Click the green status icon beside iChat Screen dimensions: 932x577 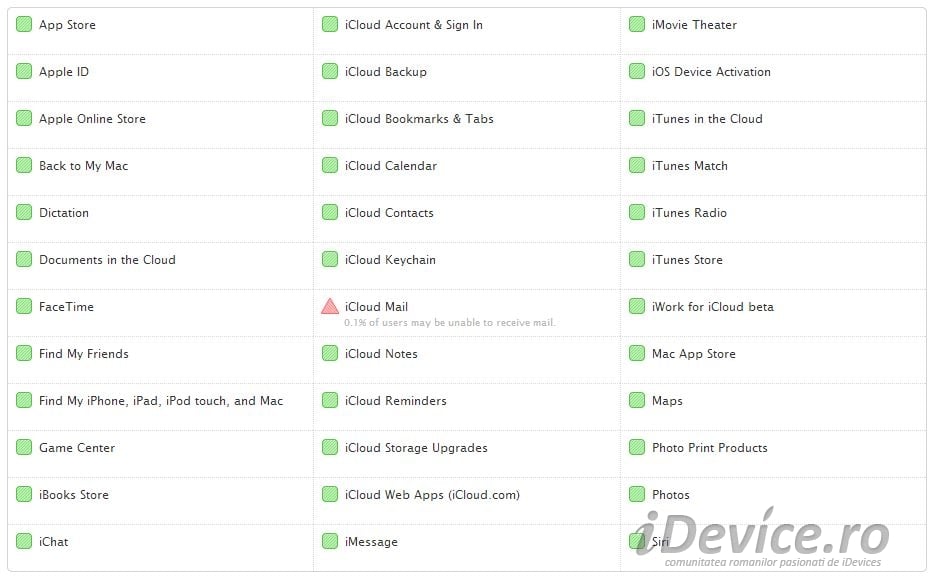(24, 541)
